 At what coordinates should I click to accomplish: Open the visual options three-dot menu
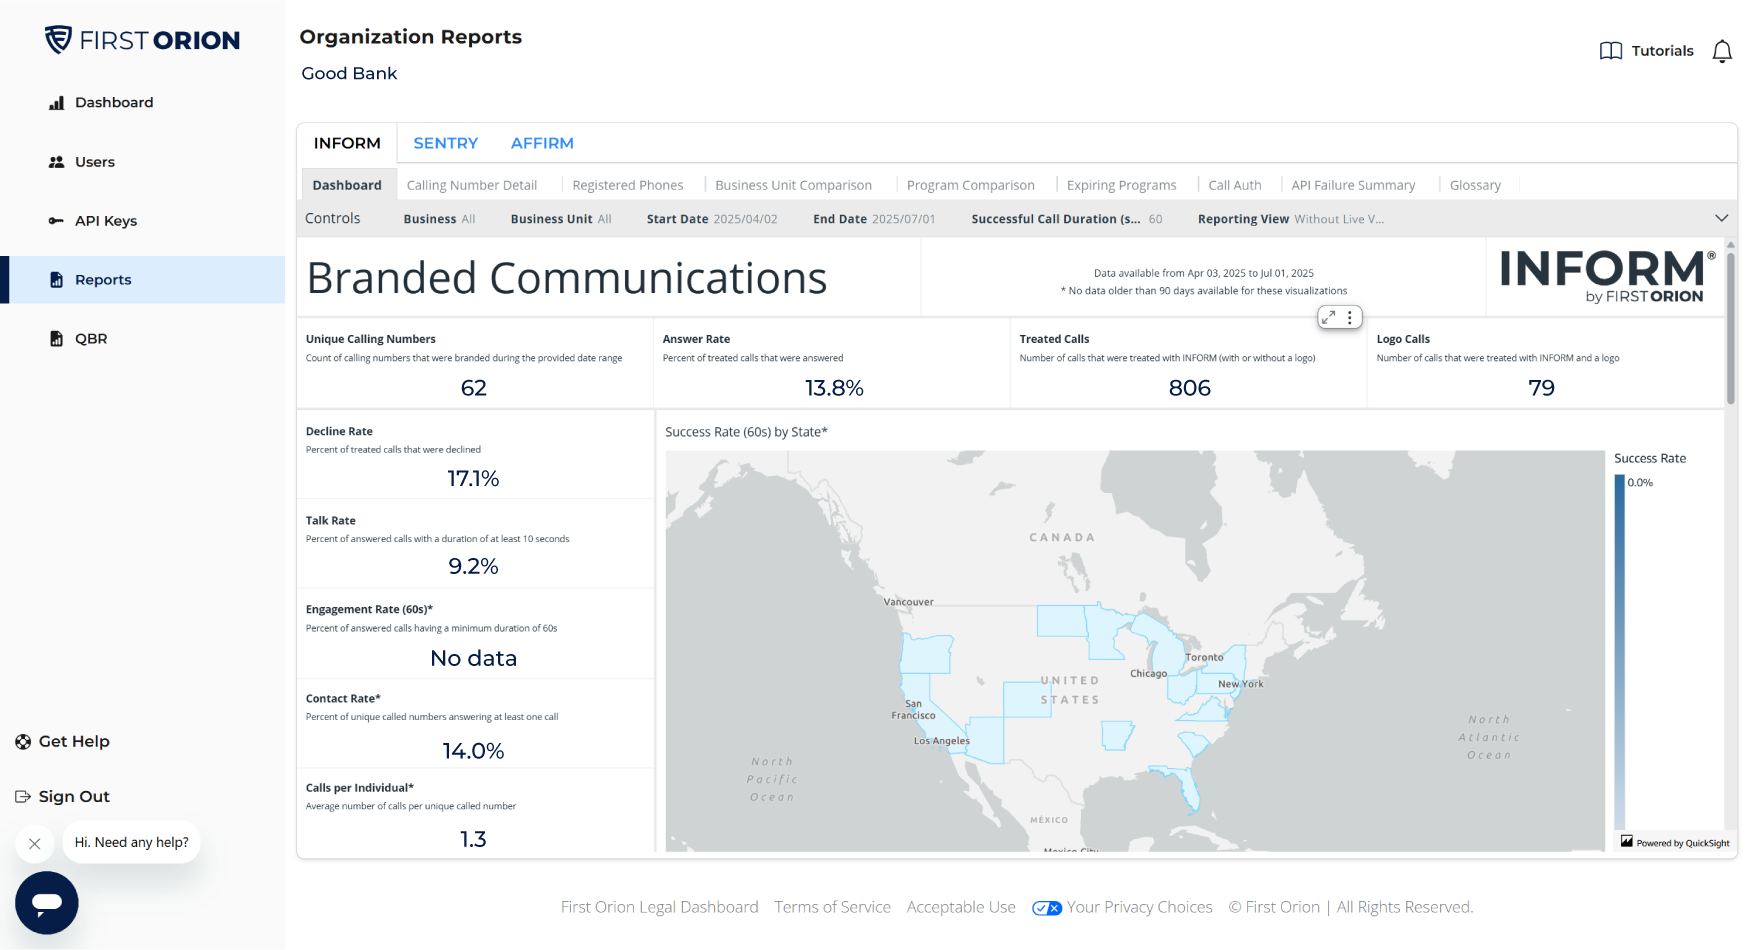pyautogui.click(x=1351, y=316)
